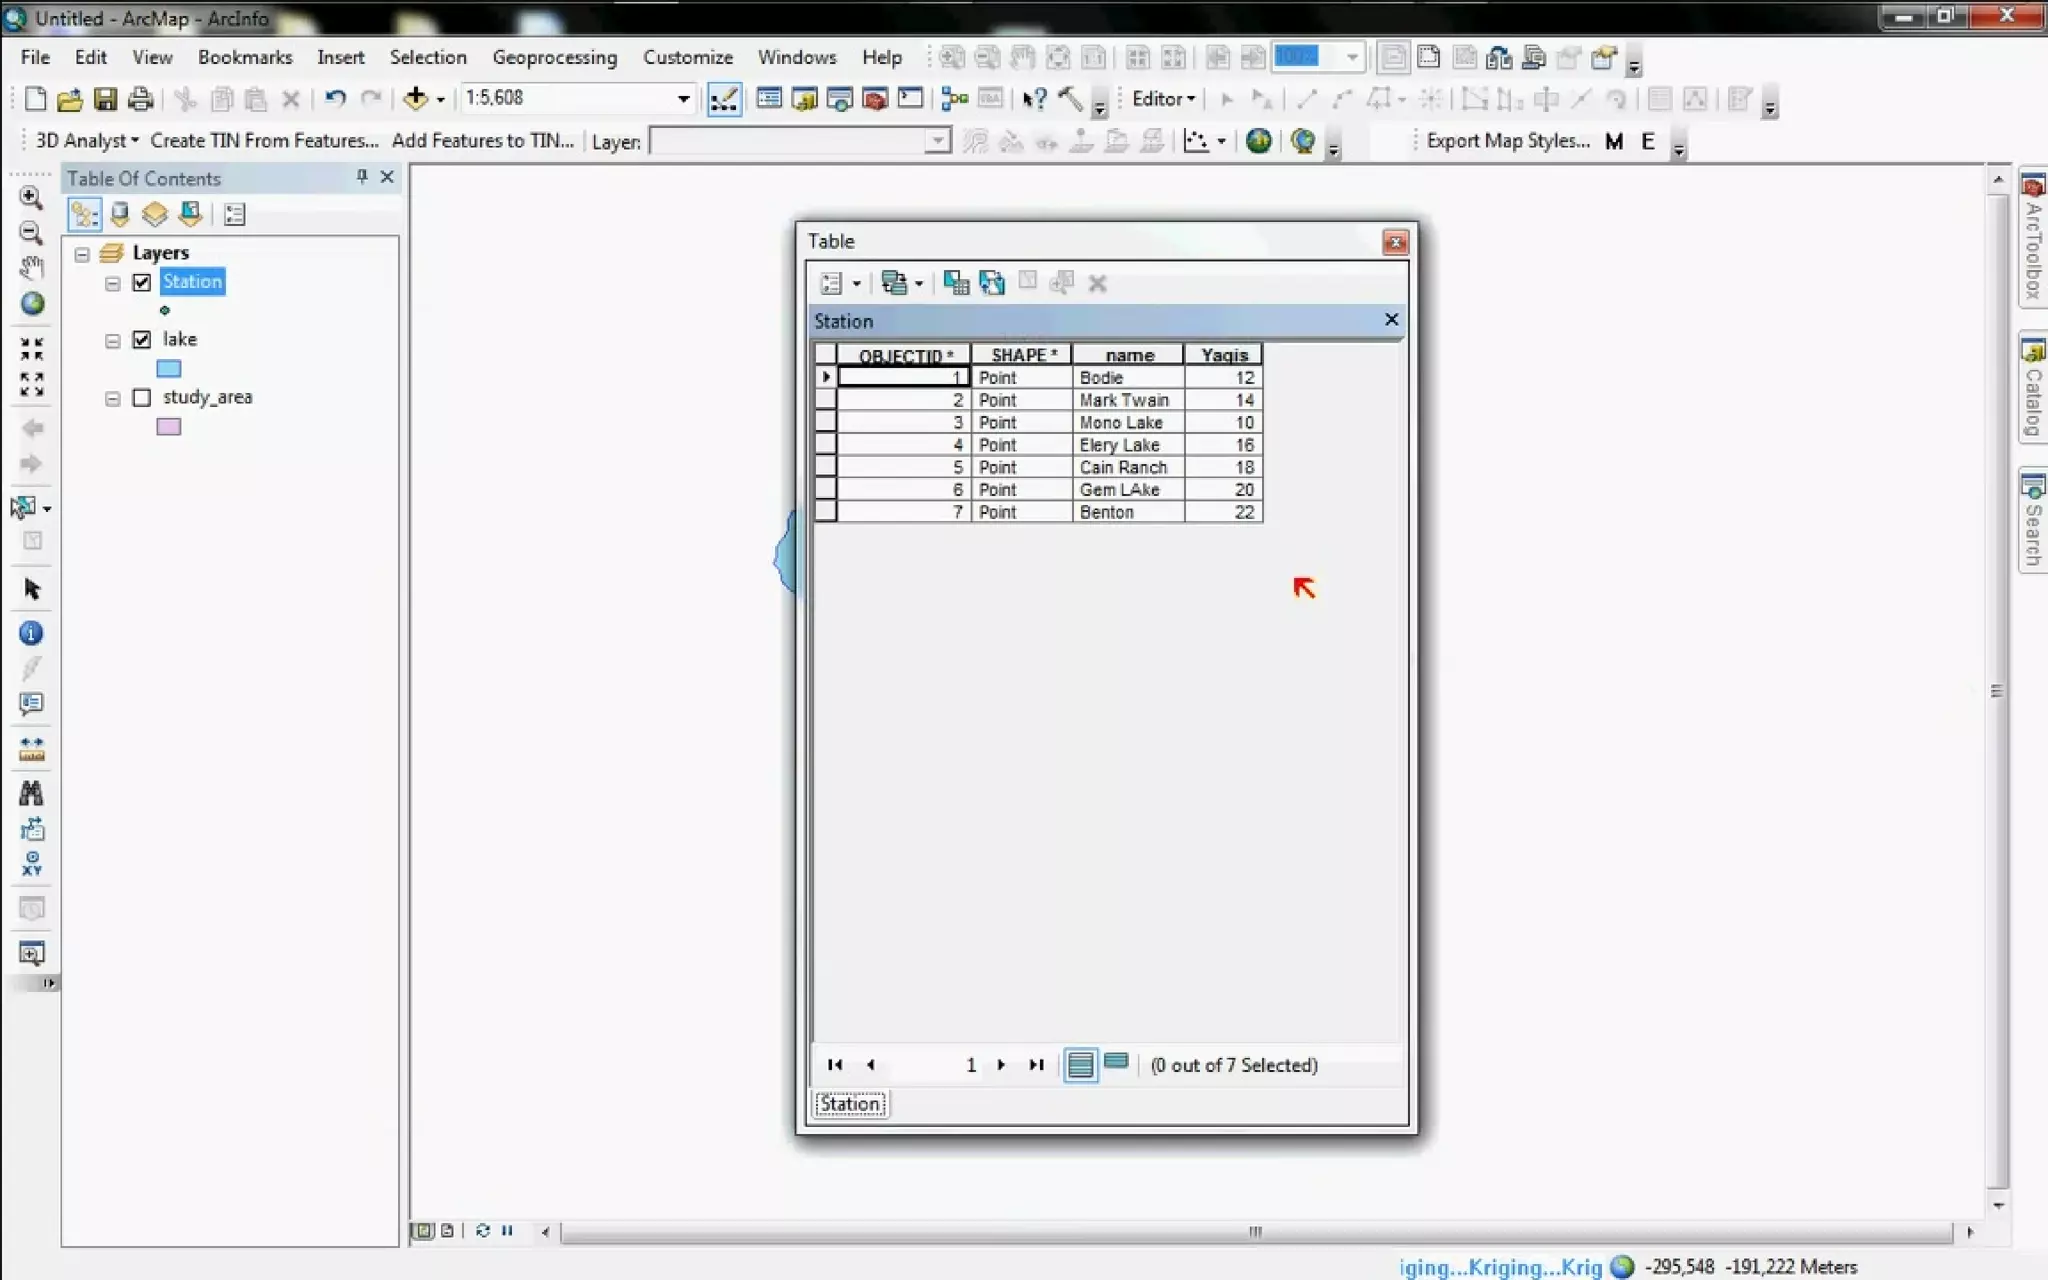Open the Table Options dropdown
The width and height of the screenshot is (2048, 1280).
pyautogui.click(x=840, y=283)
